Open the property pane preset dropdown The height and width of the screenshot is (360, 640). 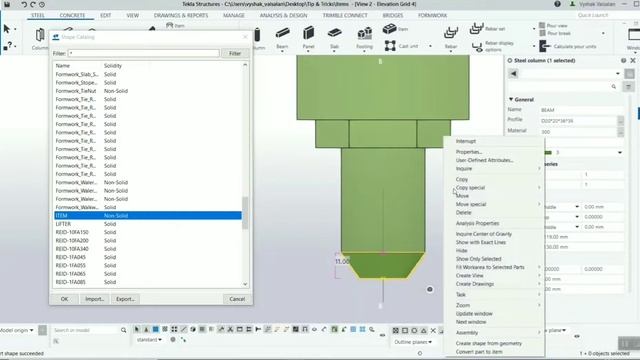[618, 73]
